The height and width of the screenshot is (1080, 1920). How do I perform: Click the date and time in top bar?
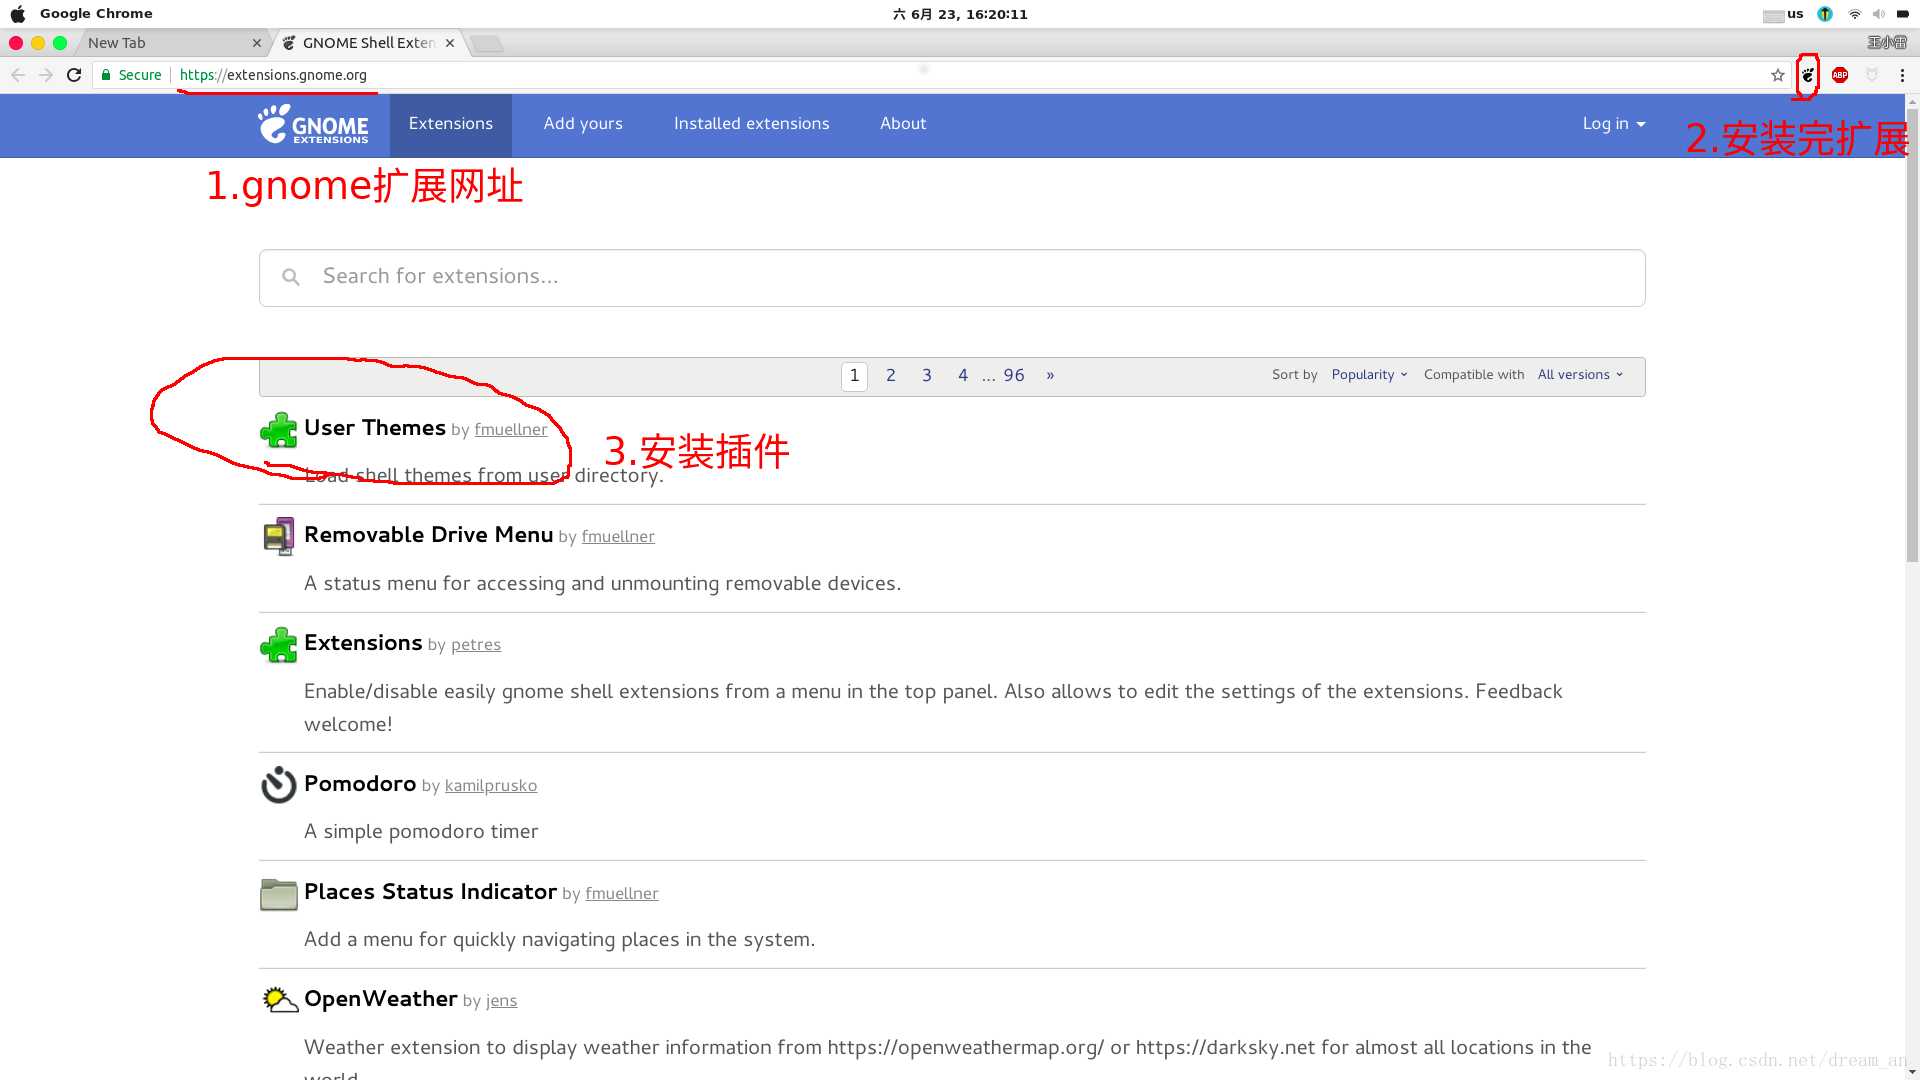pos(960,14)
